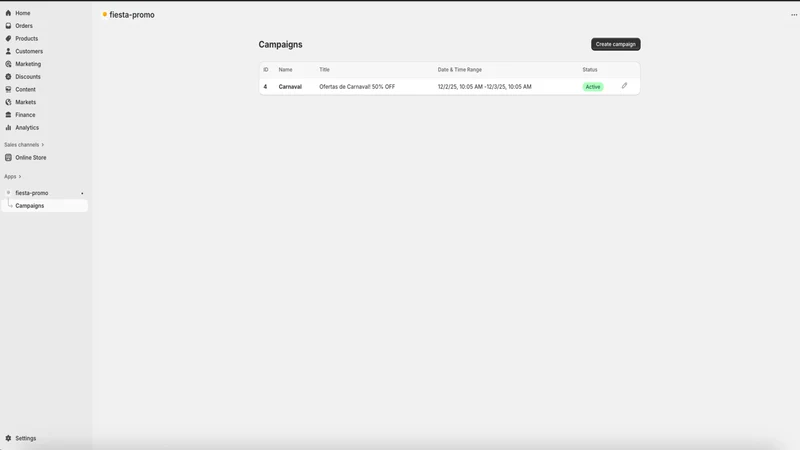
Task: Click the Name column header
Action: coord(285,70)
